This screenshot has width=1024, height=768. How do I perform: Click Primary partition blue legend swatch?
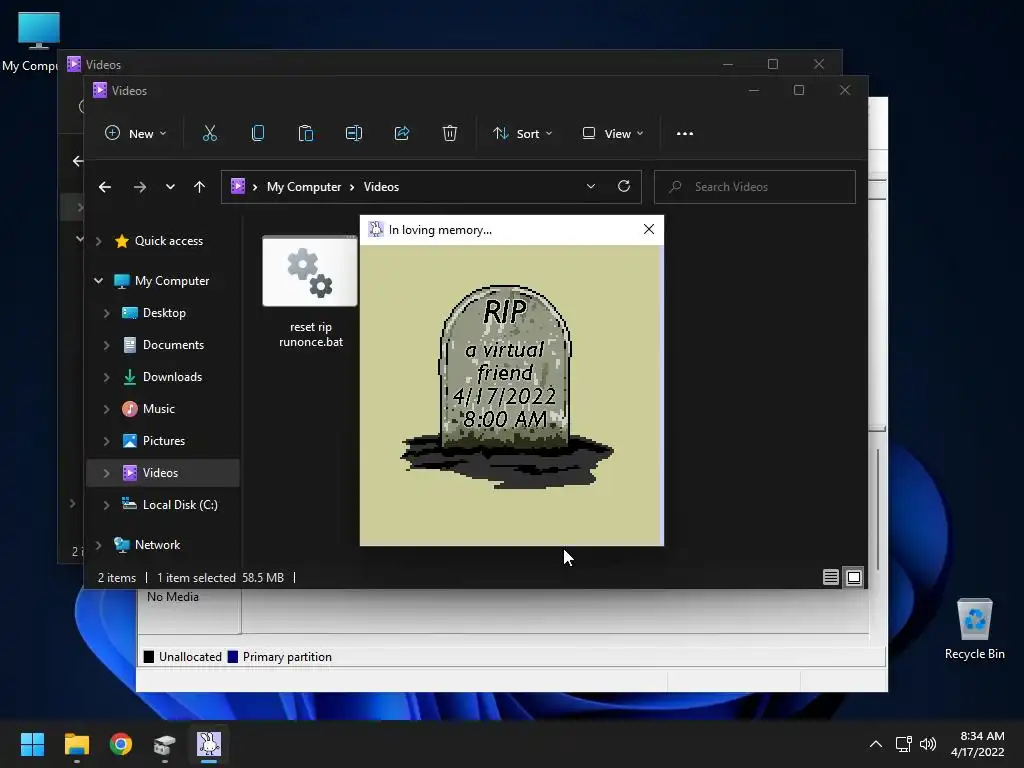[232, 657]
